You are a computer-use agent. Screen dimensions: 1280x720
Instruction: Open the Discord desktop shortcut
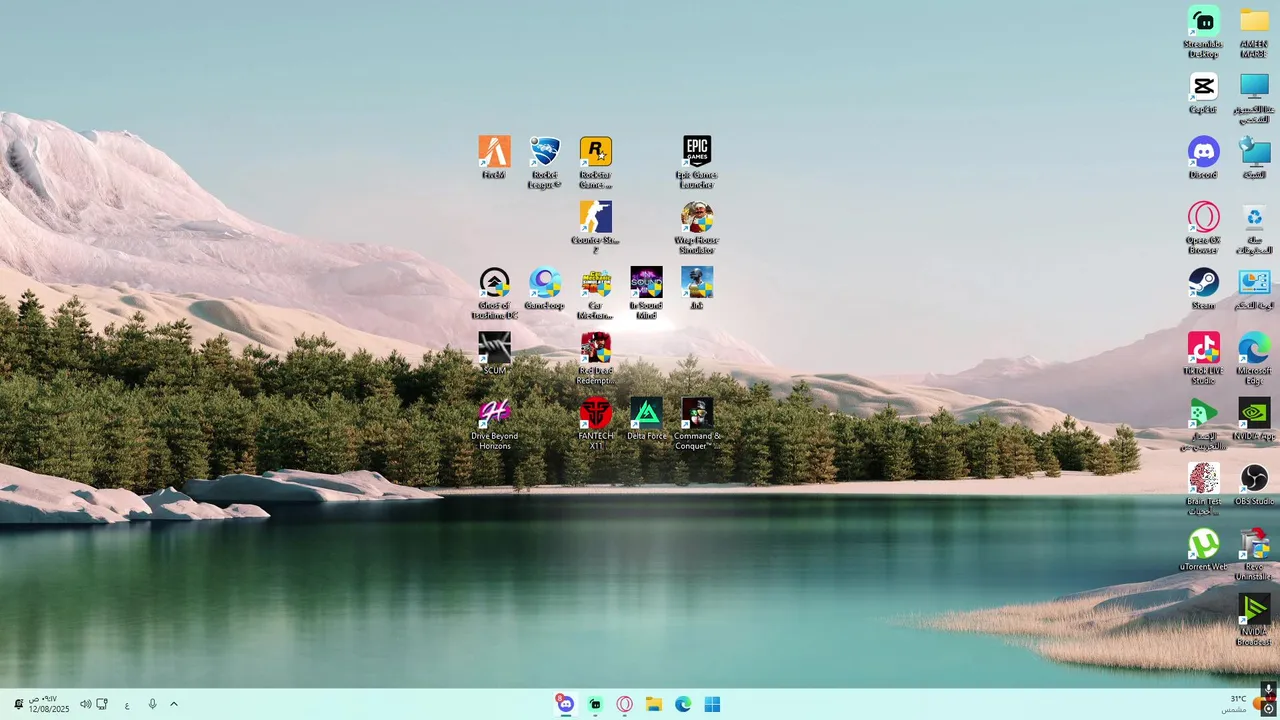point(1203,157)
